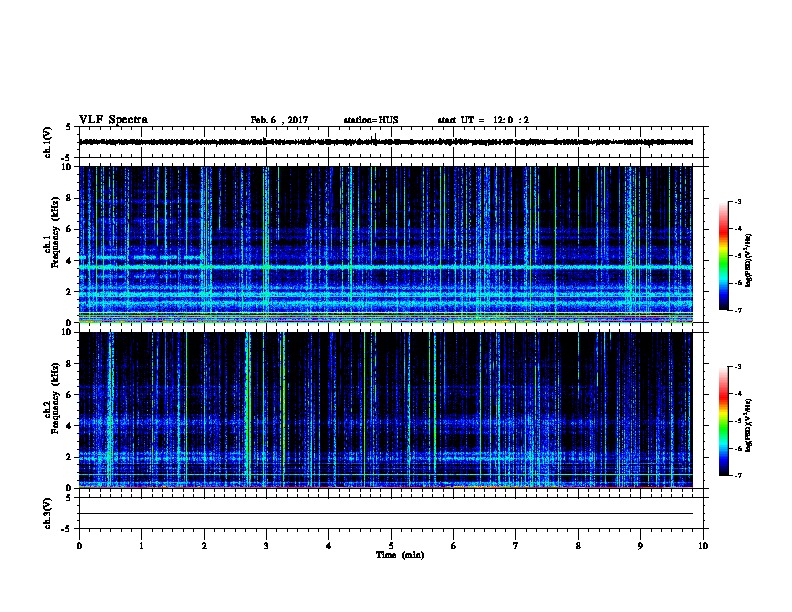Click the "4" kHz tick on ch.2 frequency axis
This screenshot has height=612, width=792.
(x=70, y=426)
